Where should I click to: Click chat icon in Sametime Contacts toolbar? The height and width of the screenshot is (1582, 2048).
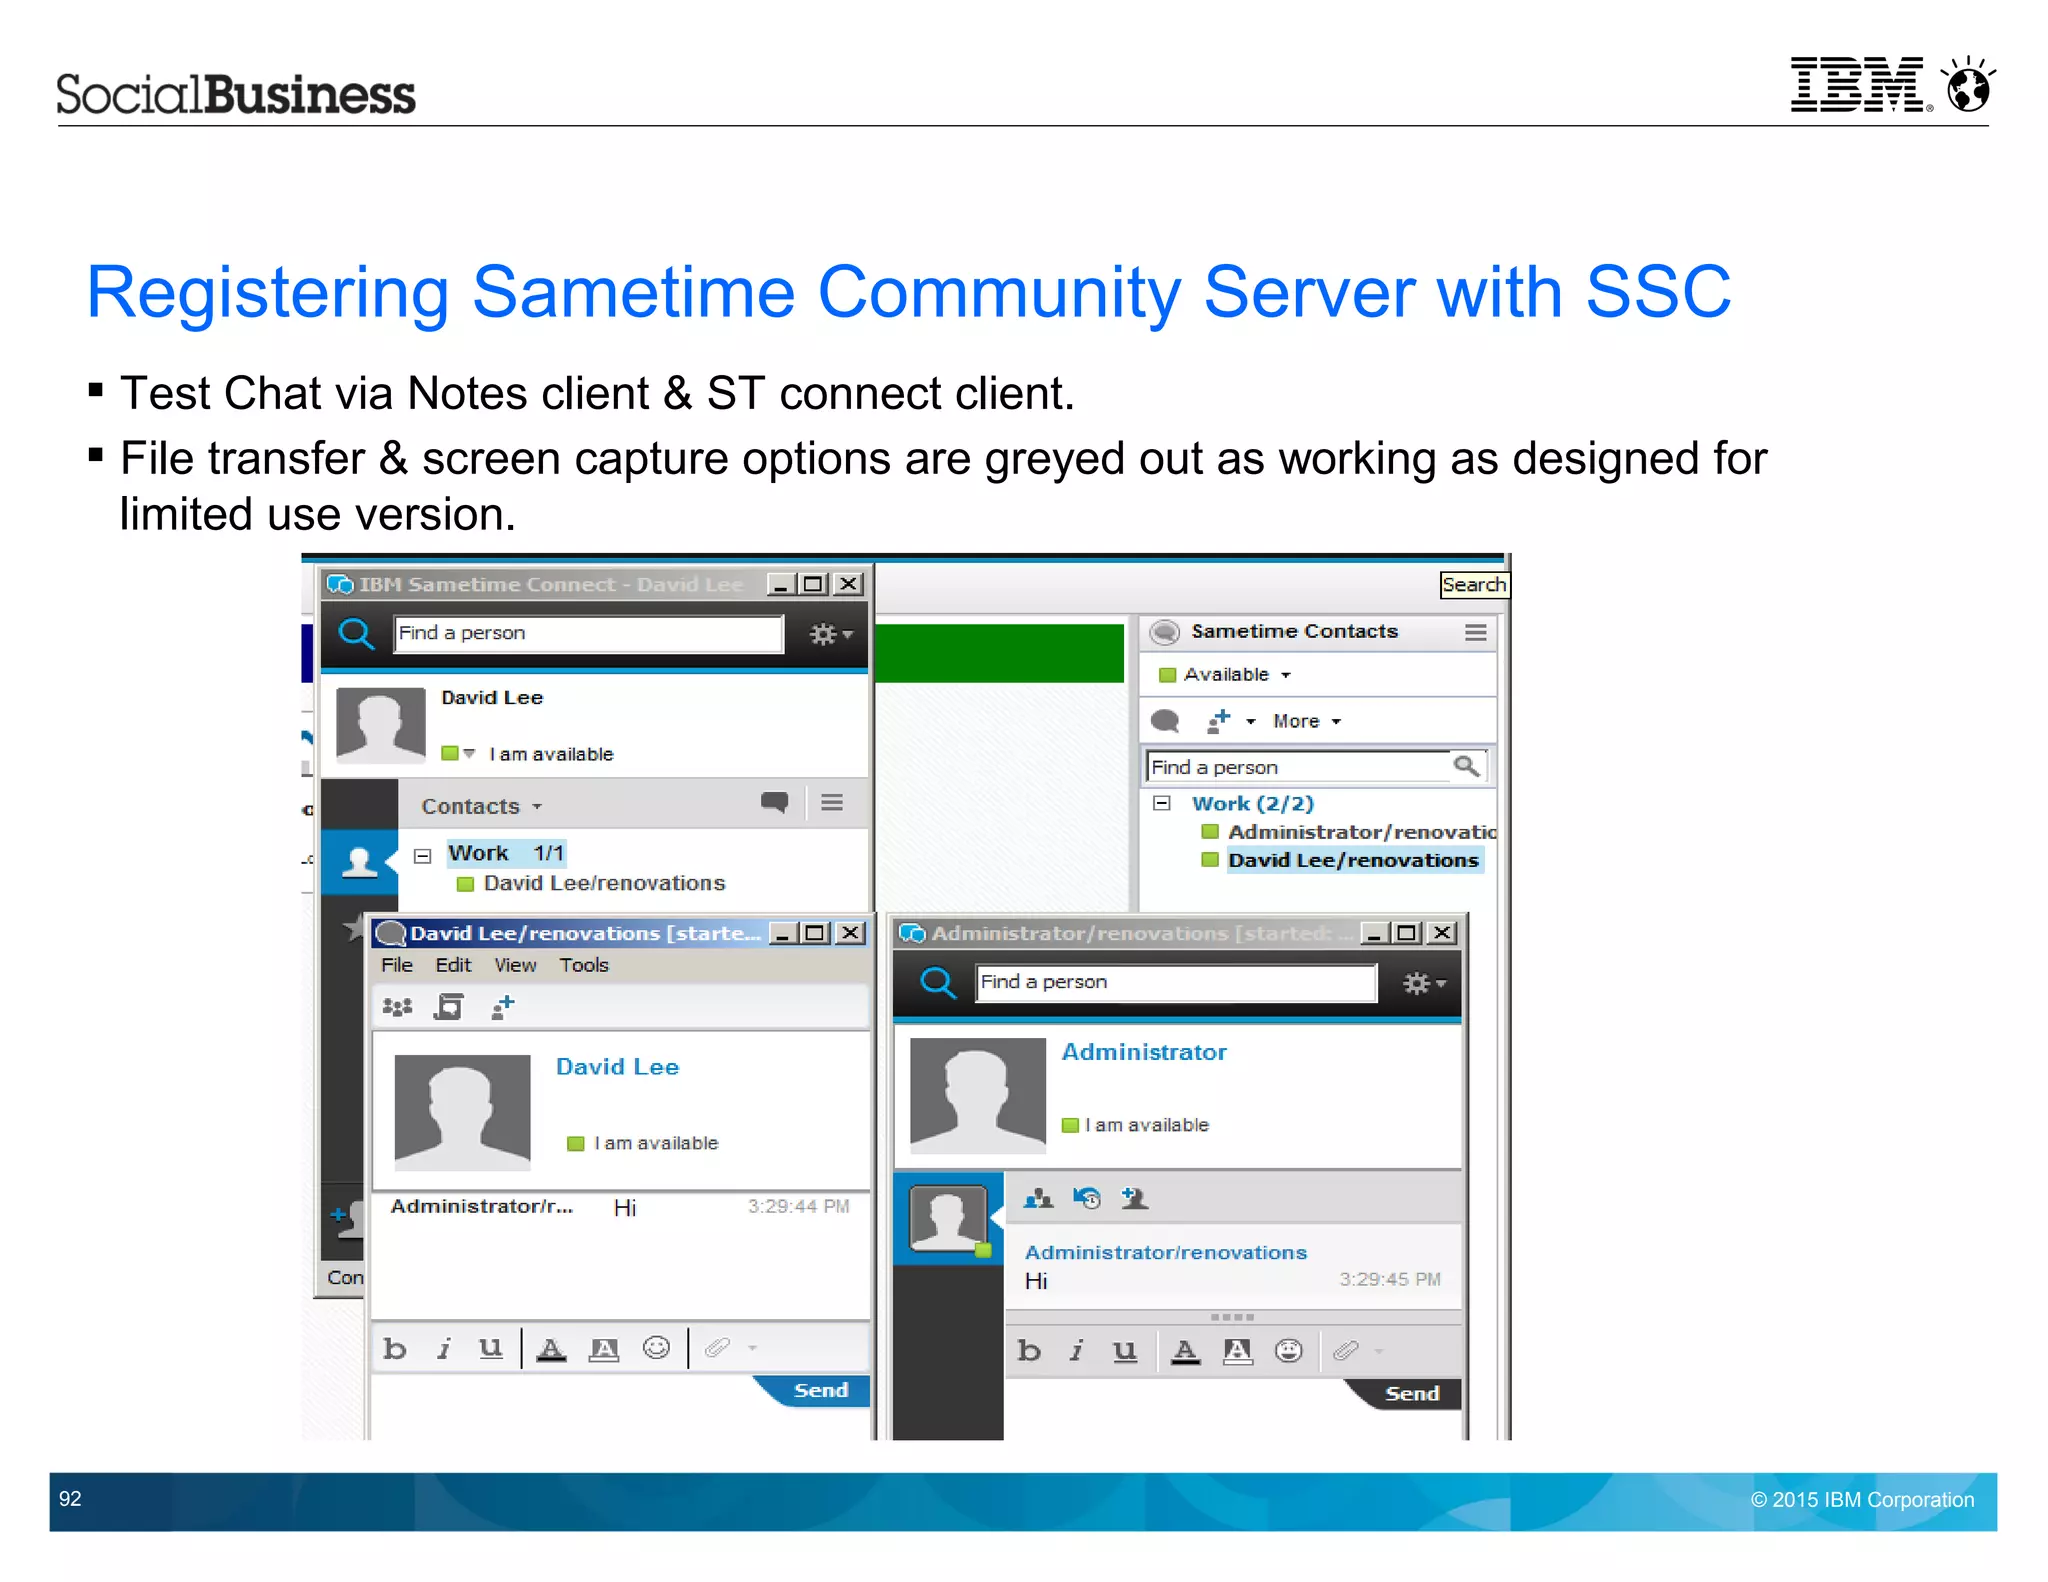coord(1165,721)
